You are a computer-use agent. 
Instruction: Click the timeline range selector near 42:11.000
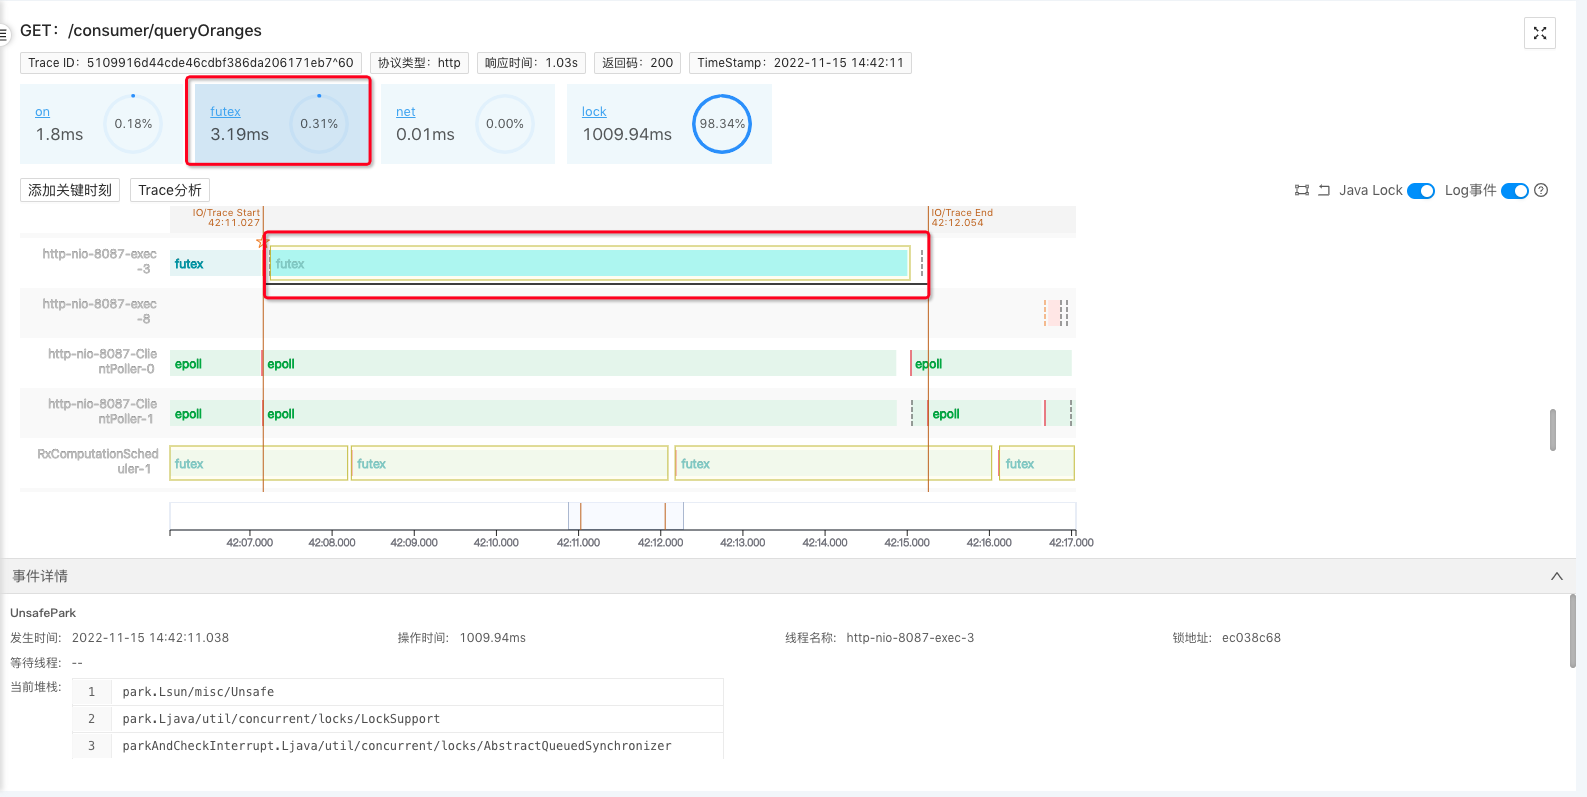(625, 516)
